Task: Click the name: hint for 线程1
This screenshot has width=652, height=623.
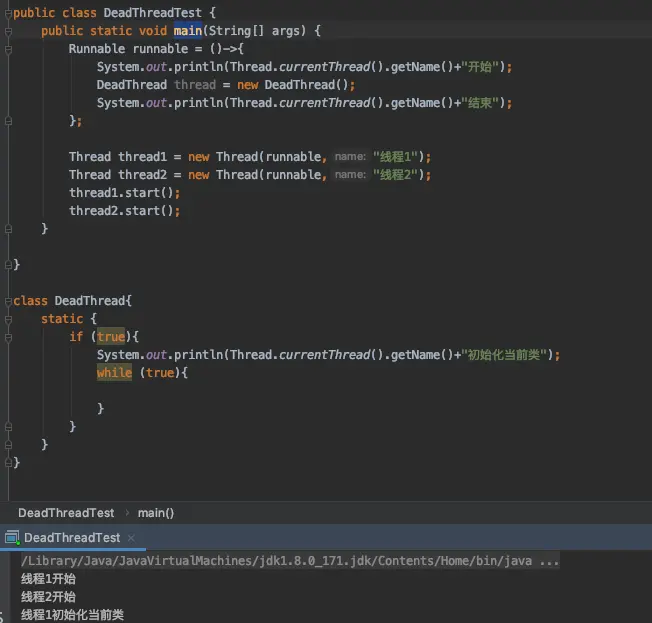Action: pos(350,157)
